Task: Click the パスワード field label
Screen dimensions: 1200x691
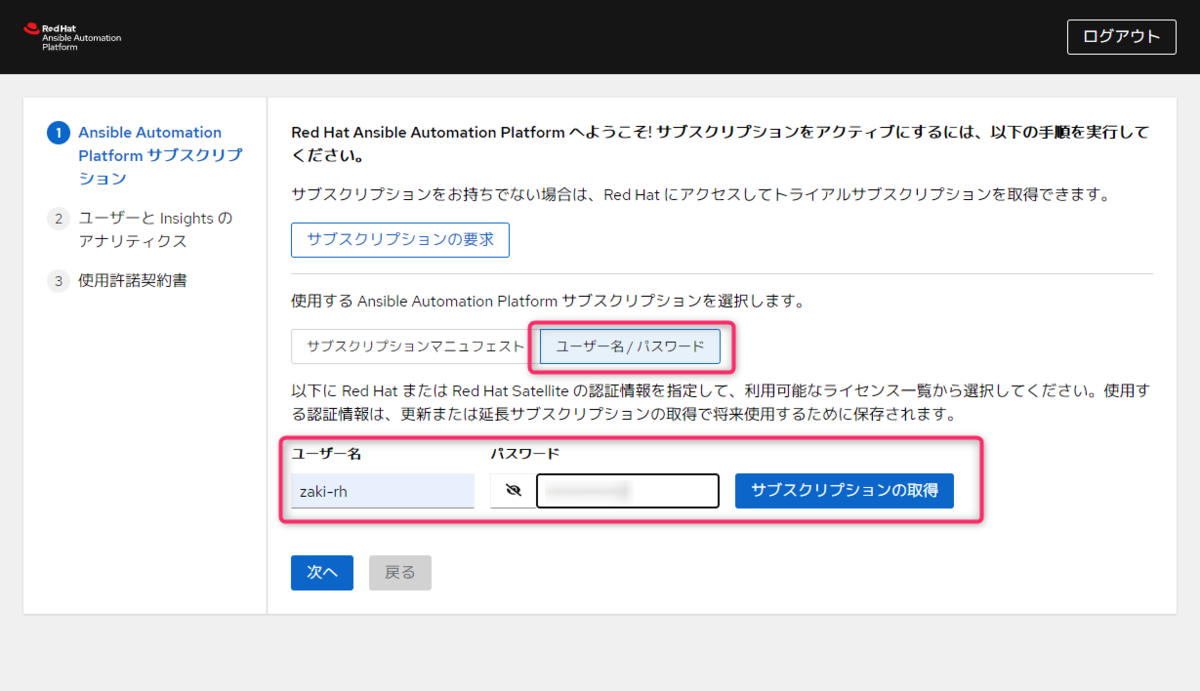Action: [525, 453]
